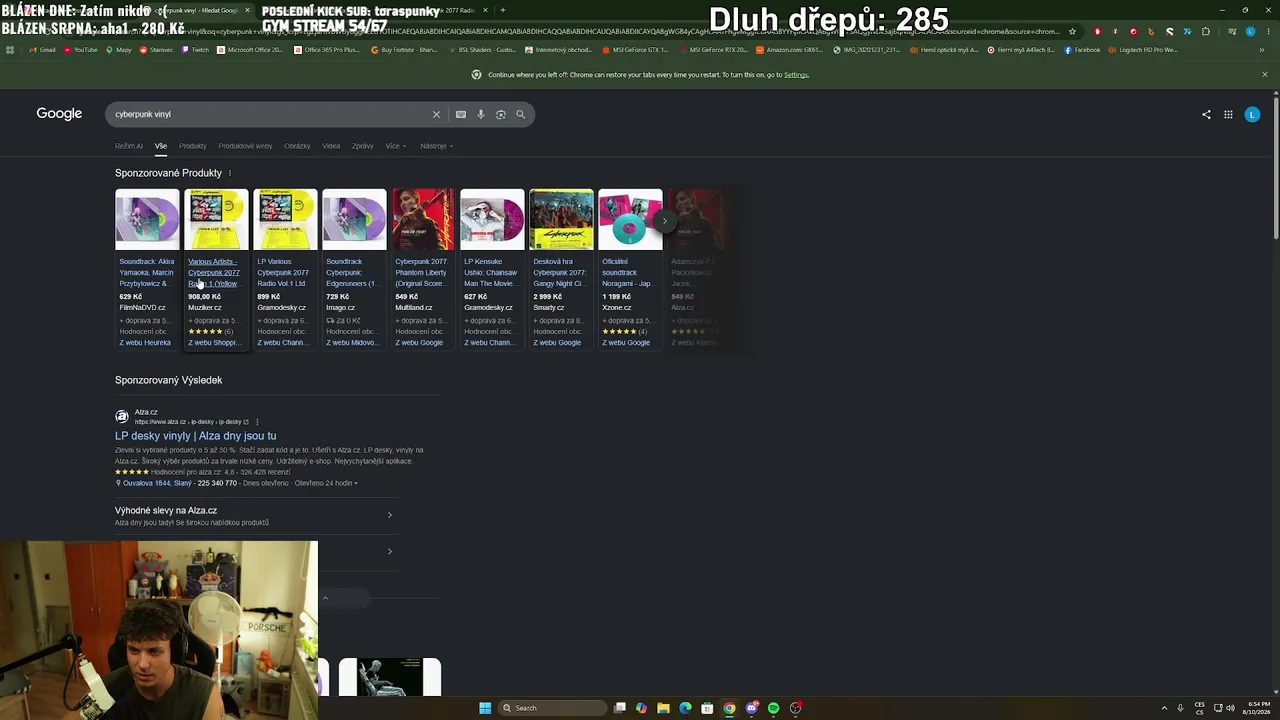Launch Copilot from the taskbar

642,708
